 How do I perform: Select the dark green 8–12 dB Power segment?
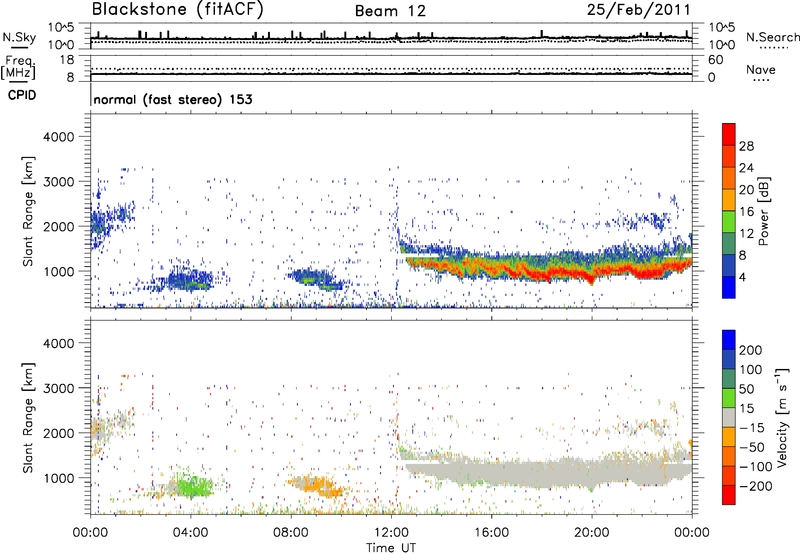pyautogui.click(x=729, y=244)
